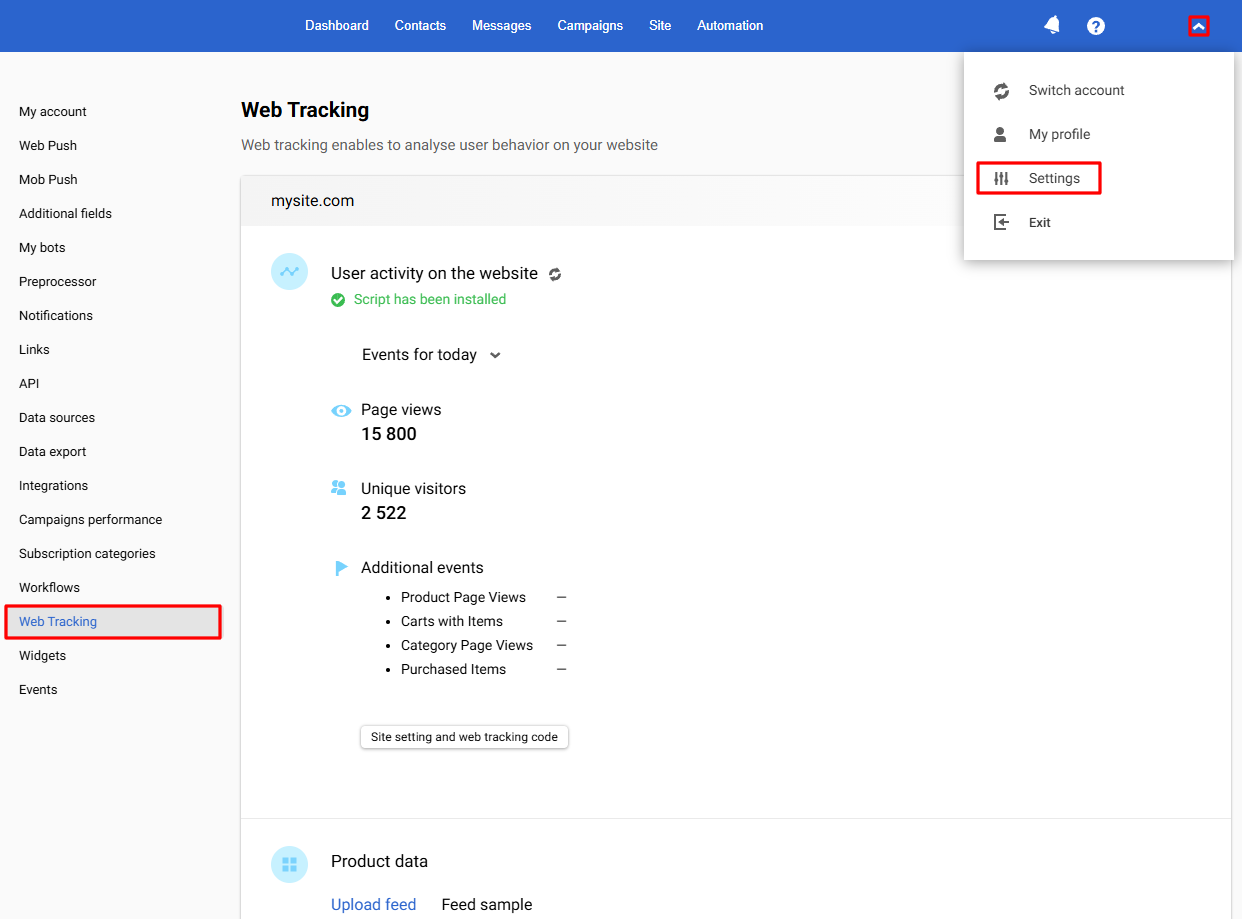
Task: Click the Category Page Views event
Action: point(467,645)
